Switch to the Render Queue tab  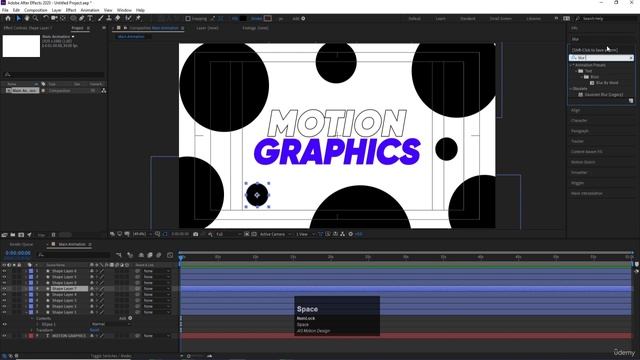click(21, 244)
